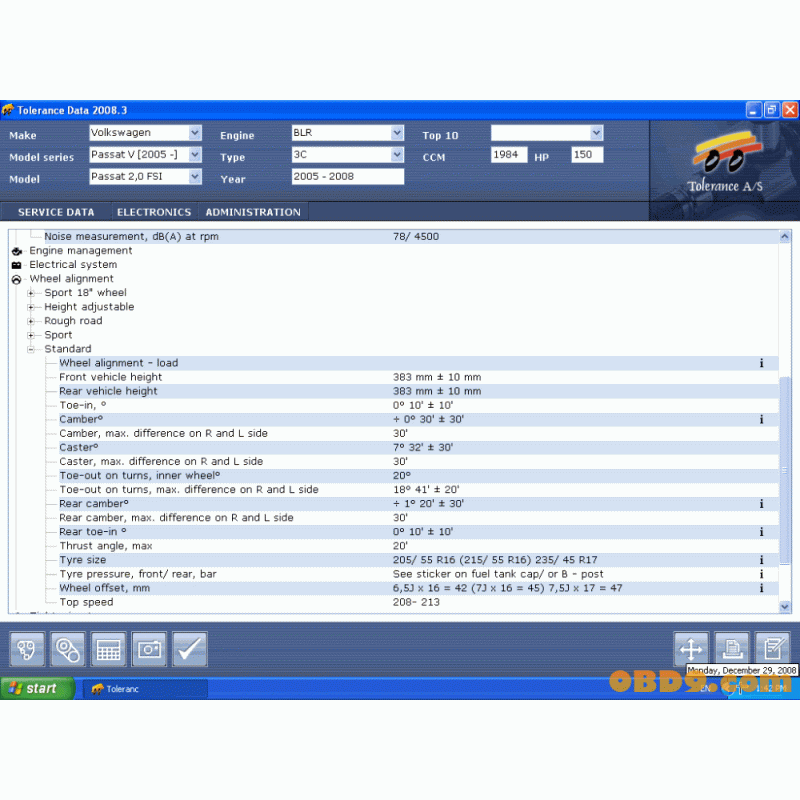This screenshot has width=800, height=800.
Task: Click the Wheel alignment steering icon
Action: pyautogui.click(x=17, y=279)
